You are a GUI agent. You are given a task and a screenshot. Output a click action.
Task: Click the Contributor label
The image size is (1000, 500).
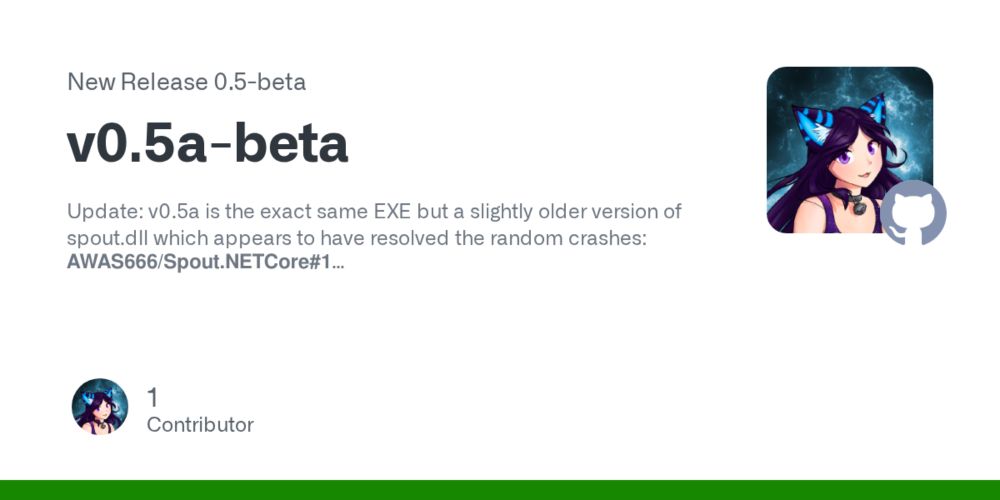click(200, 425)
